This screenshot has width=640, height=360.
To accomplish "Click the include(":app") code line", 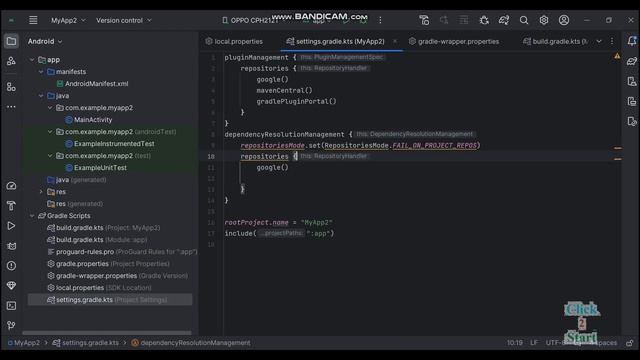I will (279, 233).
